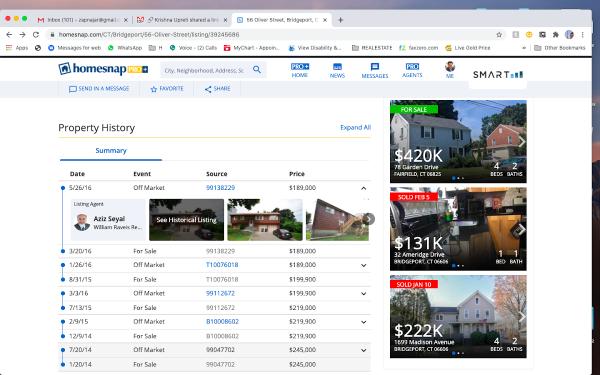This screenshot has width=600, height=375.
Task: Click the Homesnap Pro logo
Action: click(x=103, y=69)
